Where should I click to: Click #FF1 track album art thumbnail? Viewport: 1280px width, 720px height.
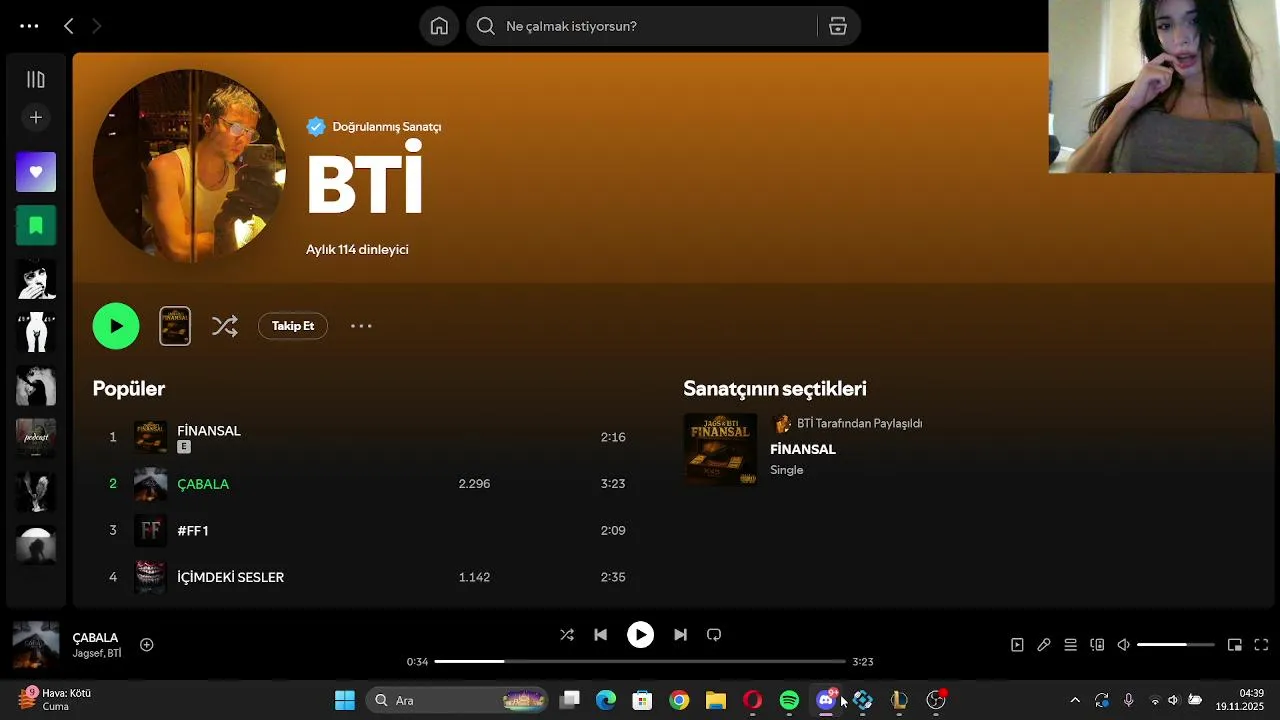click(150, 530)
